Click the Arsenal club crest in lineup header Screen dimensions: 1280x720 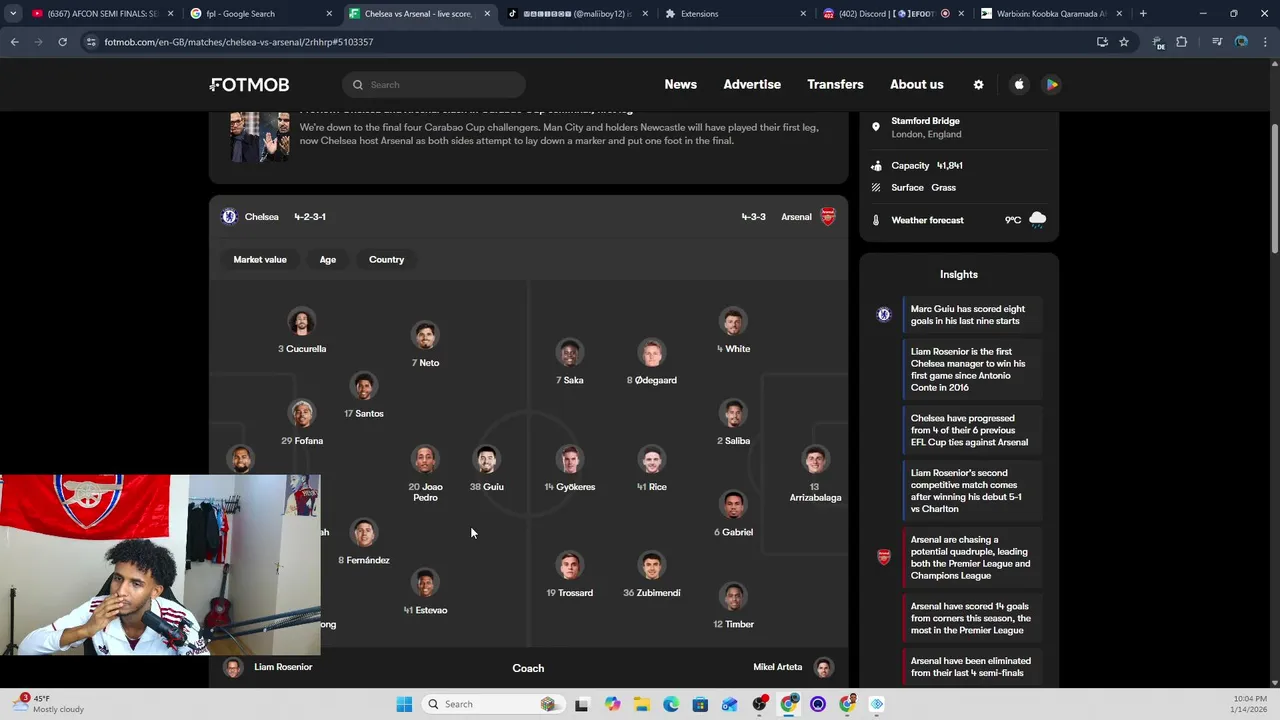(x=828, y=217)
